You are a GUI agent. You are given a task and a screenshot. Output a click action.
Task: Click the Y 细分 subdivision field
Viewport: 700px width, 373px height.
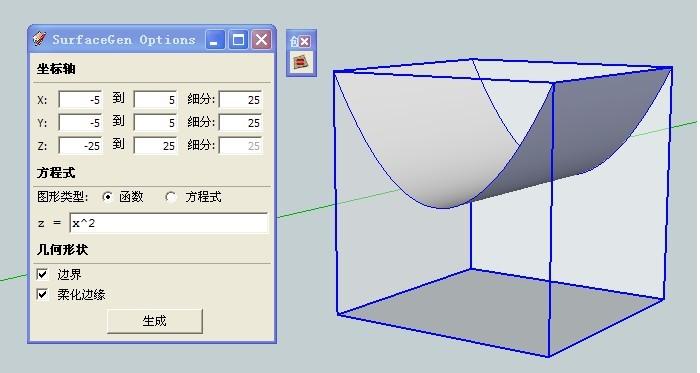point(240,122)
